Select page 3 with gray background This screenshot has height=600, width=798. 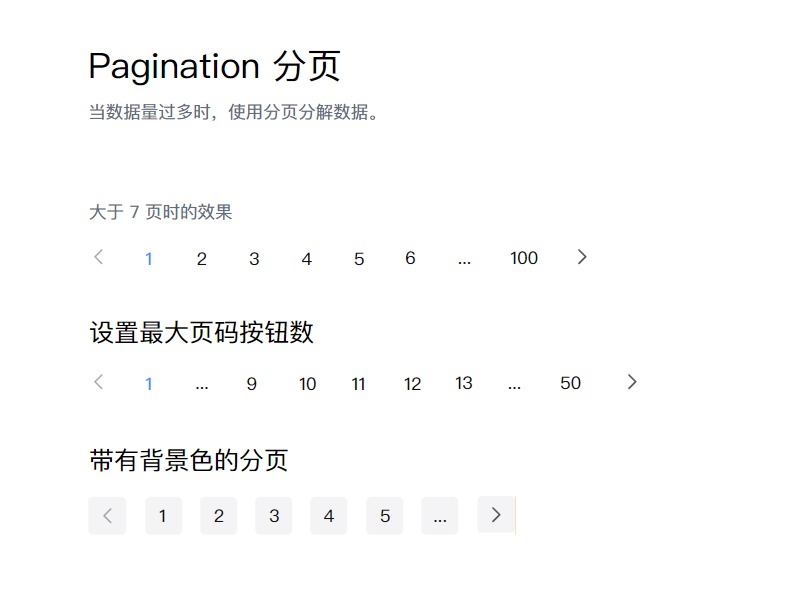[x=274, y=516]
